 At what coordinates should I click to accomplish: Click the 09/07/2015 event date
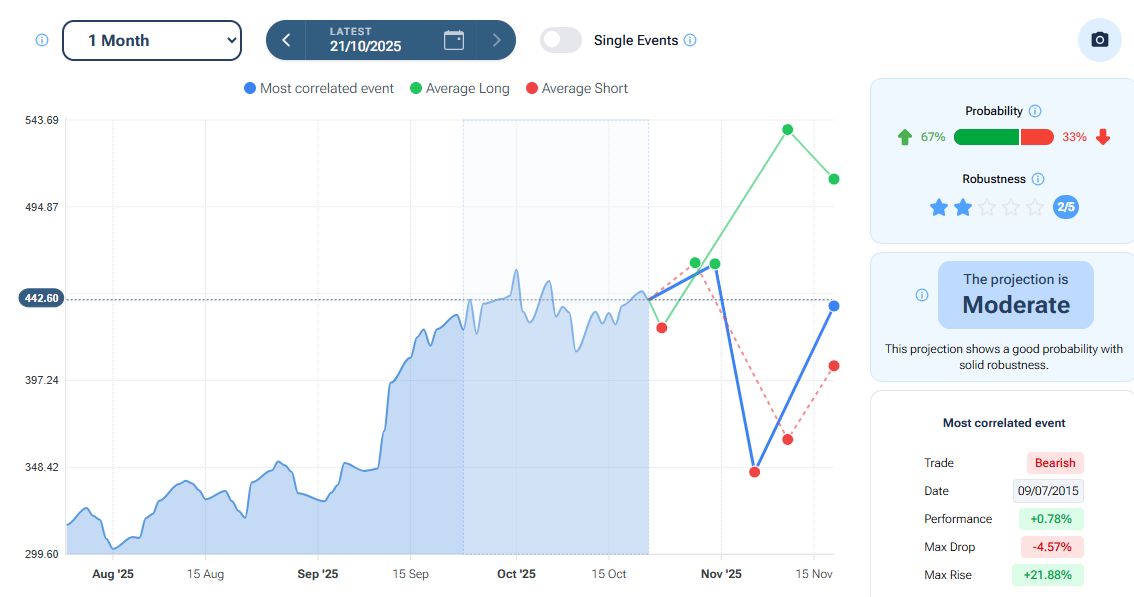(x=1048, y=491)
